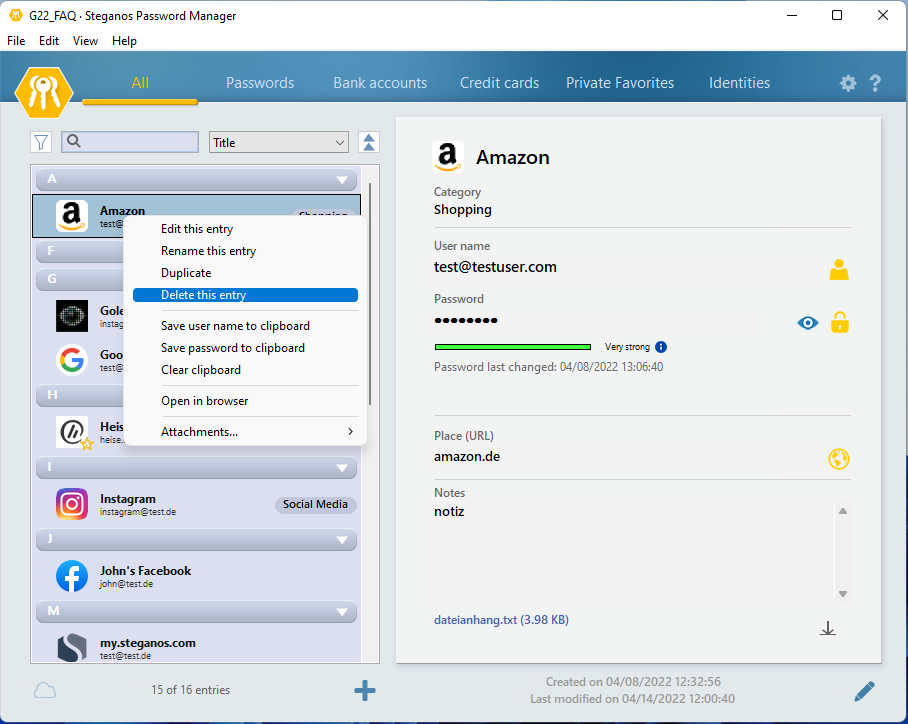Click the filter funnel icon
Viewport: 908px width, 724px height.
tap(41, 143)
